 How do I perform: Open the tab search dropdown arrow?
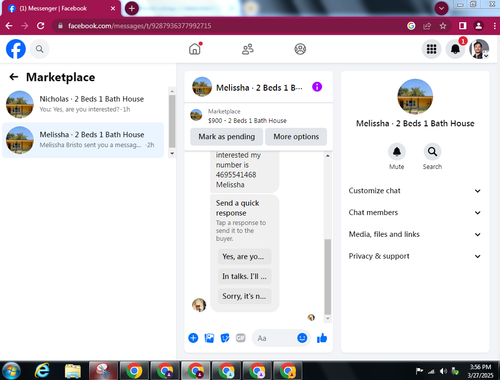tap(441, 8)
